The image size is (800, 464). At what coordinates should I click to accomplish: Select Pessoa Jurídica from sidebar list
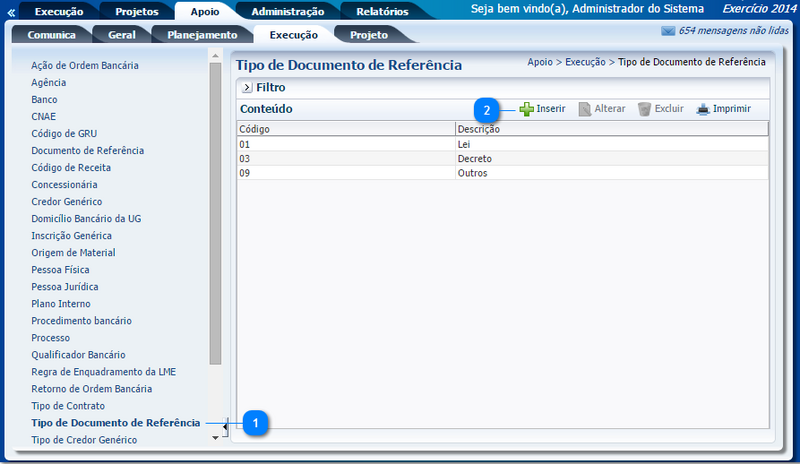(65, 287)
